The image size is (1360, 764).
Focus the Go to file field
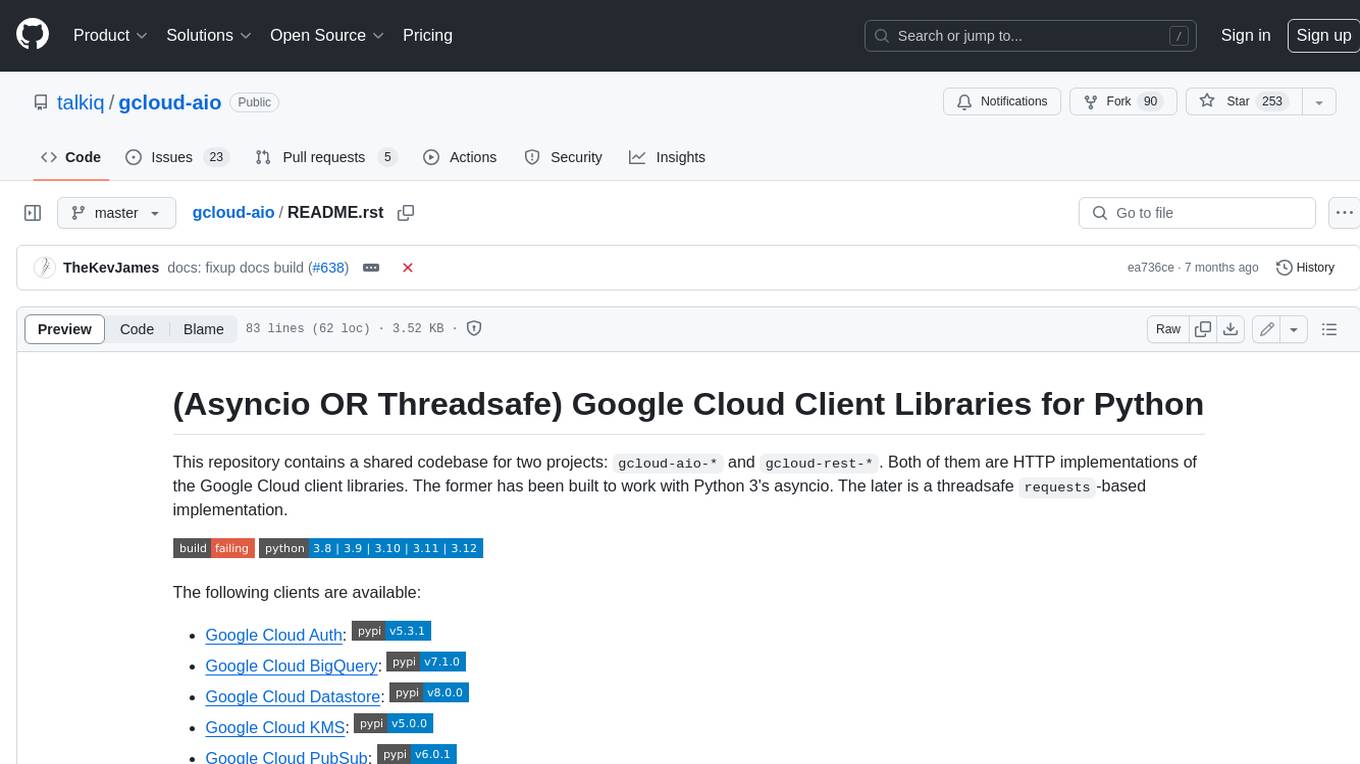(1197, 213)
